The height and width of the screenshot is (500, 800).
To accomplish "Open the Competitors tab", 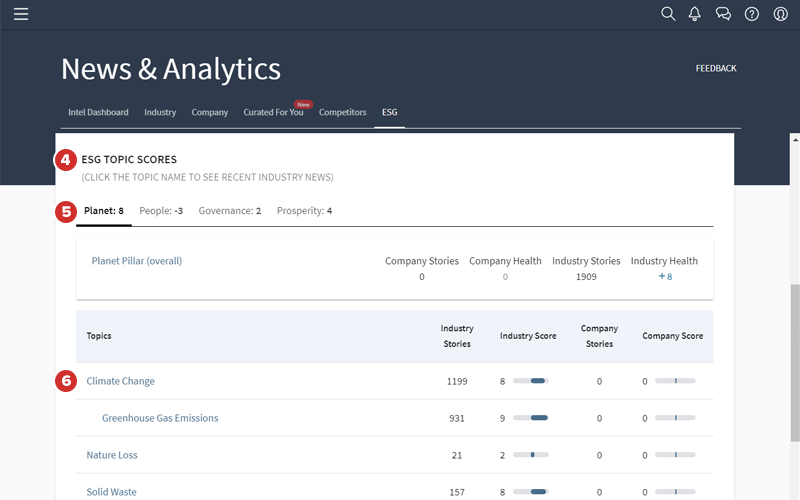I will click(x=343, y=113).
